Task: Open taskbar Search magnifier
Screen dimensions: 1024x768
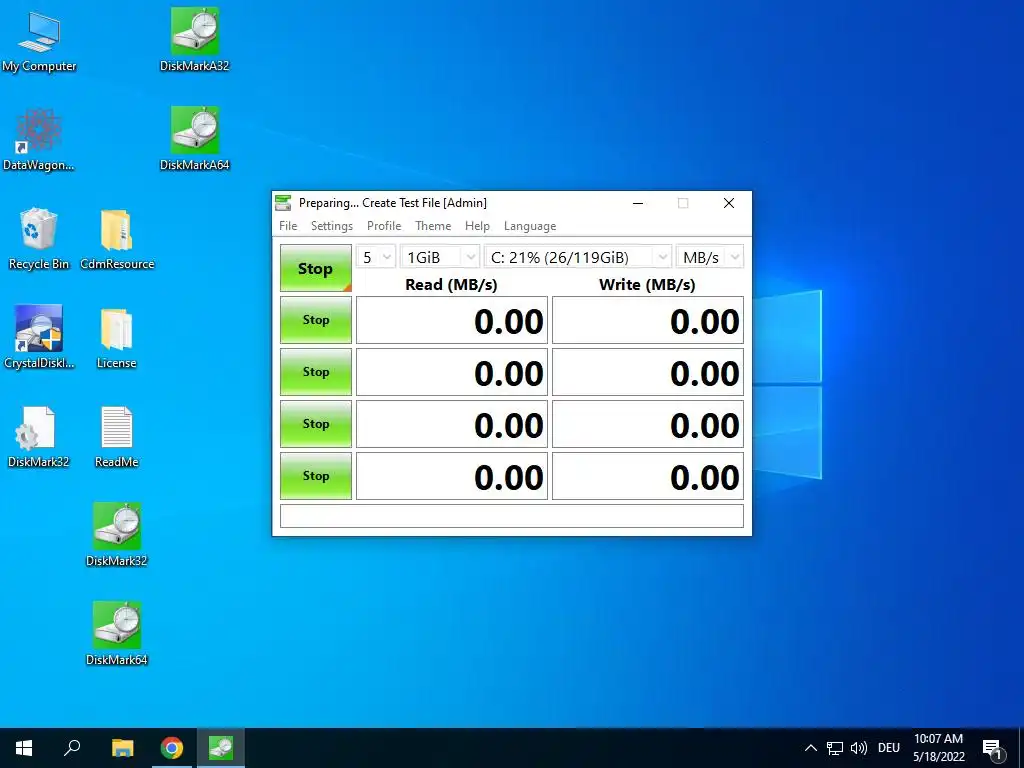Action: coord(72,748)
